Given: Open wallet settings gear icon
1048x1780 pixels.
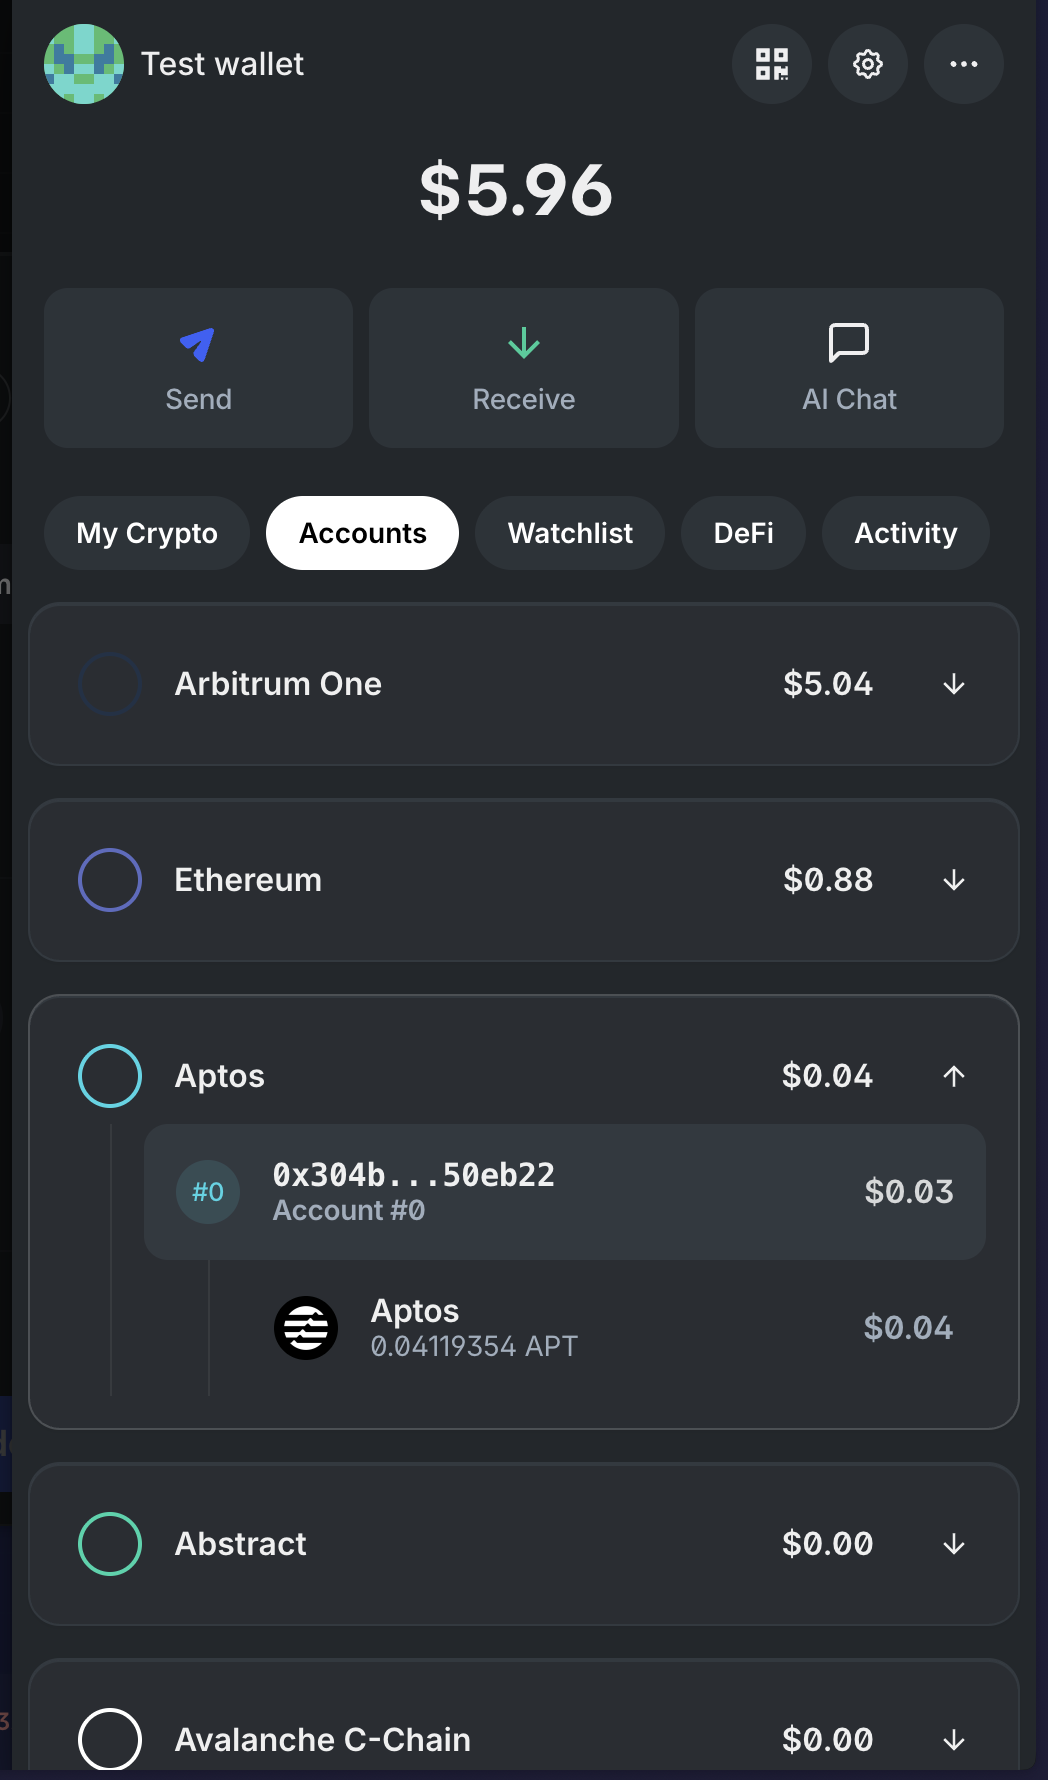Looking at the screenshot, I should coord(867,64).
